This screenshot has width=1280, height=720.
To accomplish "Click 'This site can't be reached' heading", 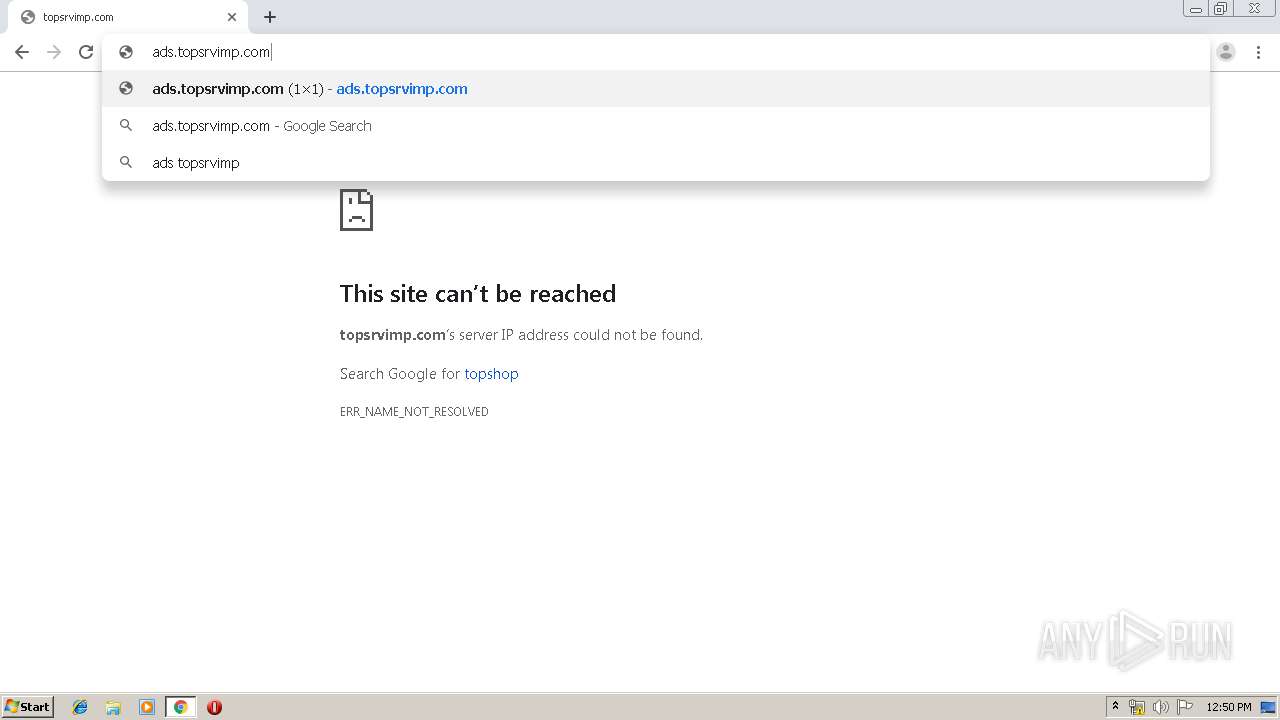I will click(x=478, y=294).
